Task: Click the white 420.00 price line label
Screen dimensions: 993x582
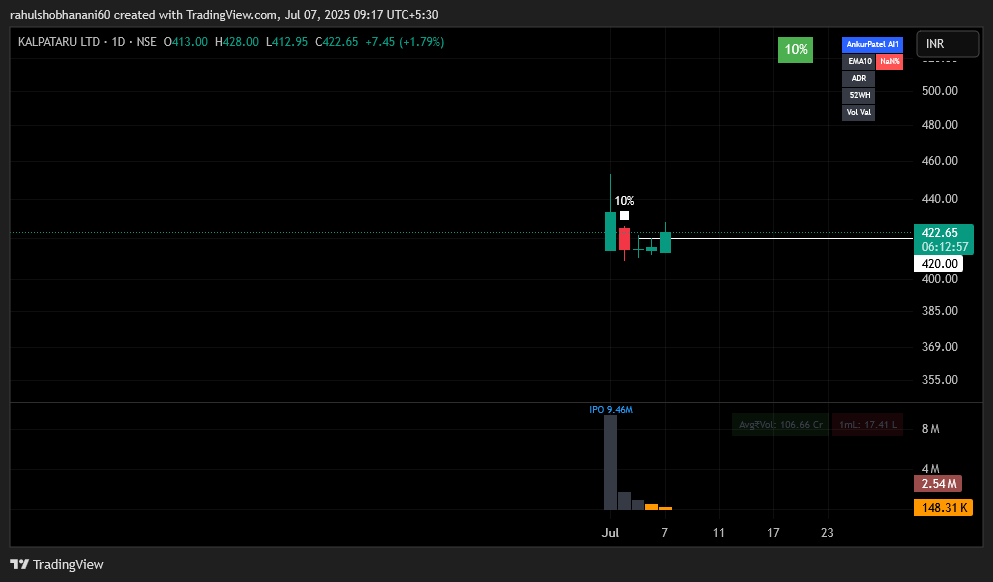Action: (939, 263)
